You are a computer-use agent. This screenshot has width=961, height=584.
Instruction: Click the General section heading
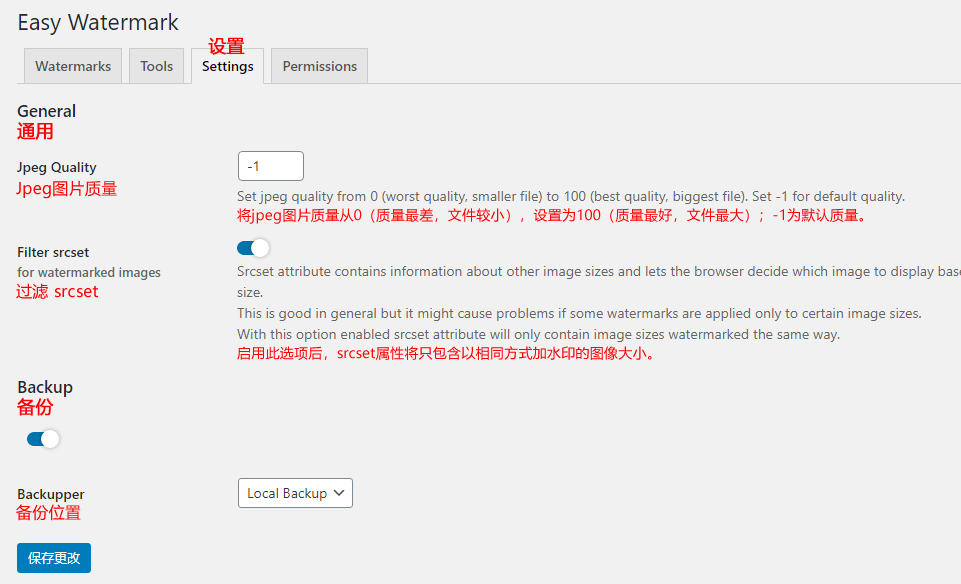[x=47, y=111]
